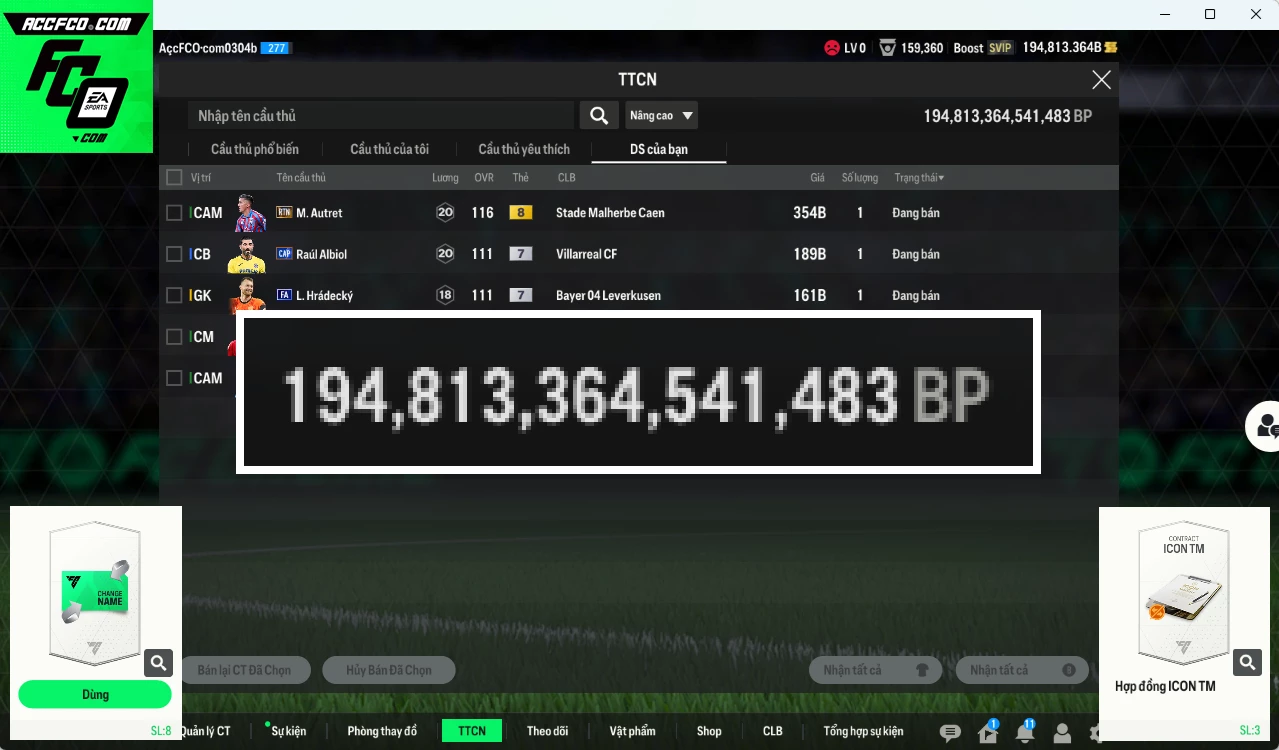Open Shop in the bottom menu
The height and width of the screenshot is (750, 1279).
click(709, 731)
